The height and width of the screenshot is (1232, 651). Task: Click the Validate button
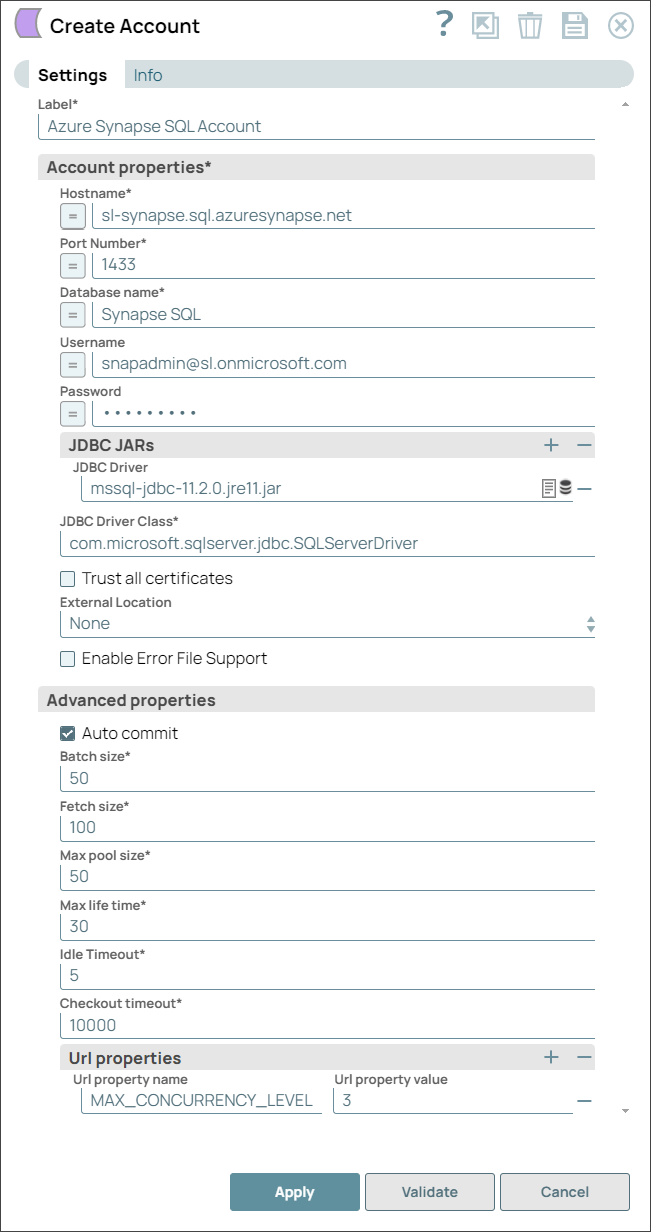point(430,1191)
